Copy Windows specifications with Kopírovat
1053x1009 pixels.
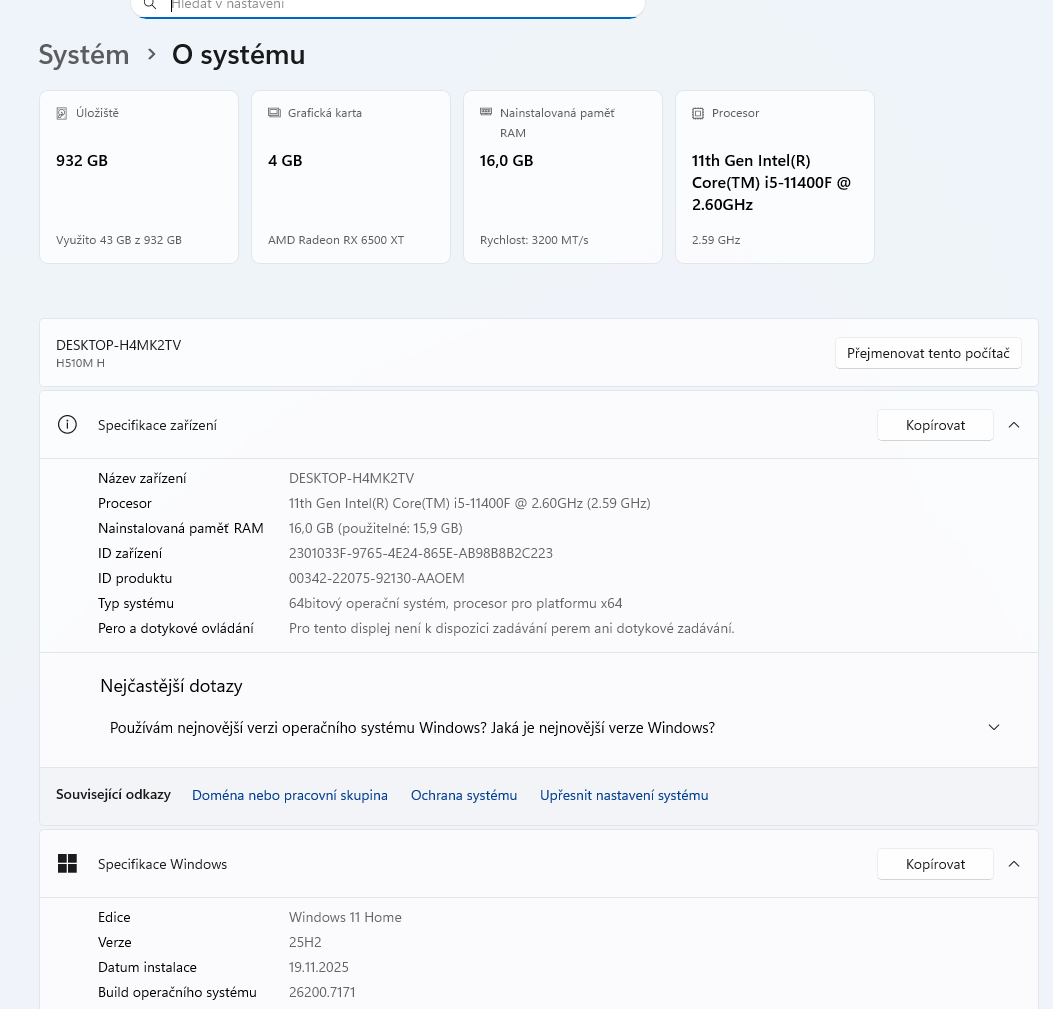point(935,864)
